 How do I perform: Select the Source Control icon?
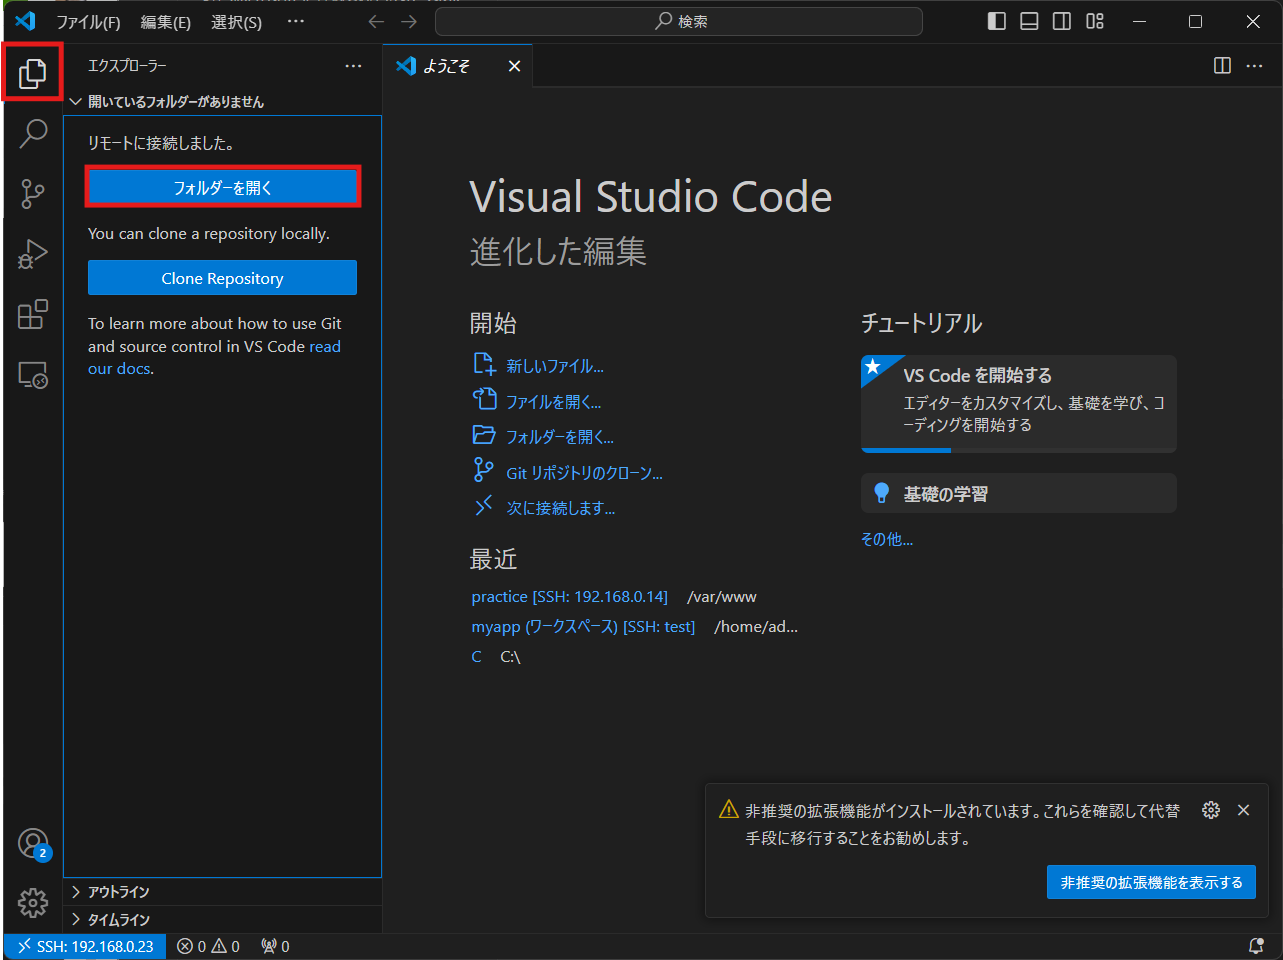click(33, 193)
